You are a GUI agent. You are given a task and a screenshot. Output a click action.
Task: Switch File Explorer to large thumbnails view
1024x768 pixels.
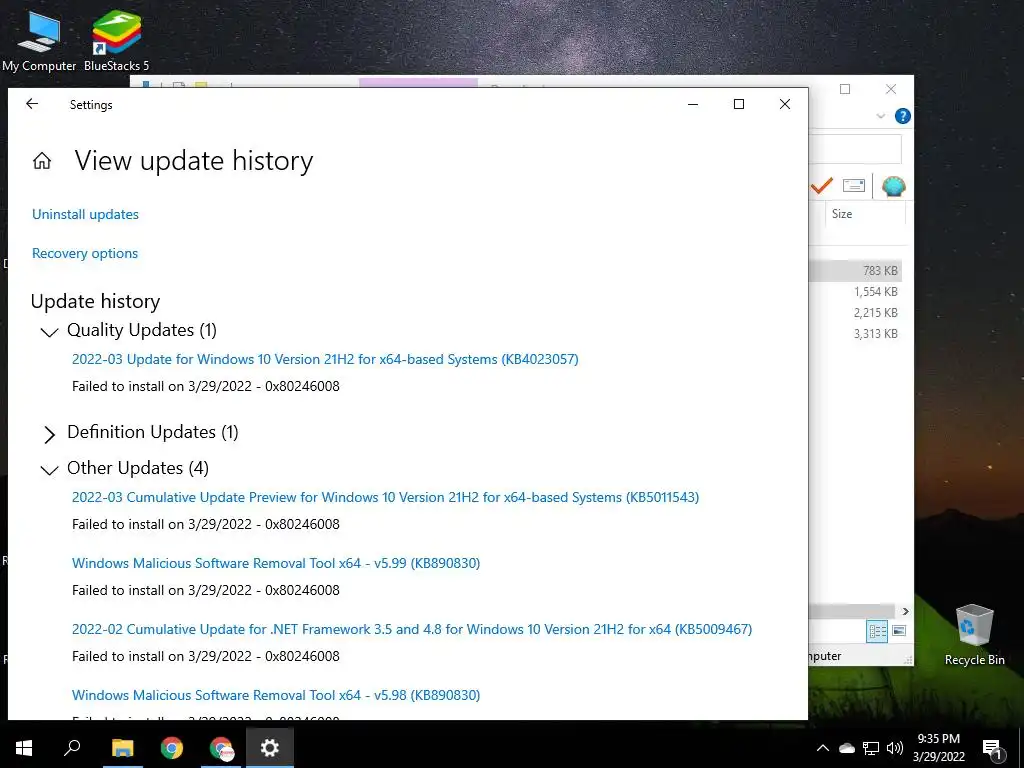pos(899,631)
